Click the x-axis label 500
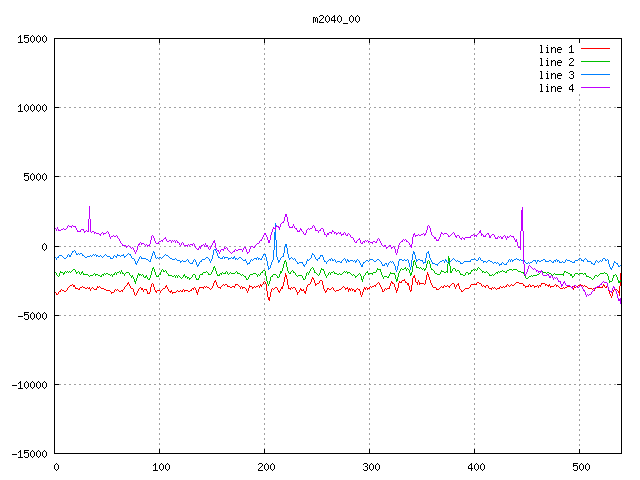 [581, 467]
